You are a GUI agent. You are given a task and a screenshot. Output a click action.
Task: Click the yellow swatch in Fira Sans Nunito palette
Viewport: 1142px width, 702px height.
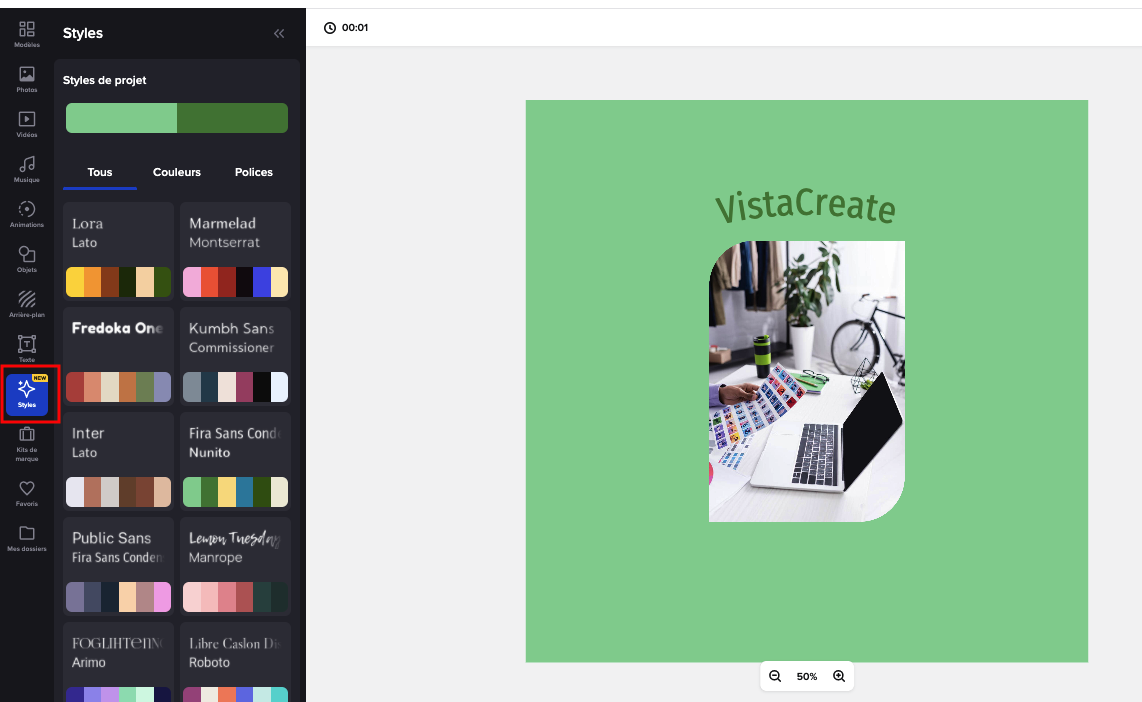227,492
